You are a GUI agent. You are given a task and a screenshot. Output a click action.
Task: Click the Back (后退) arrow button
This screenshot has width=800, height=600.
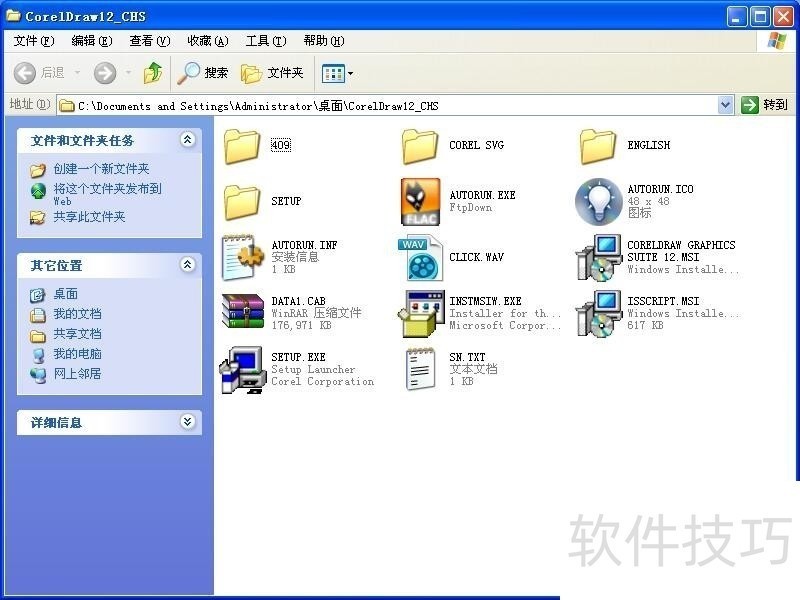39,73
